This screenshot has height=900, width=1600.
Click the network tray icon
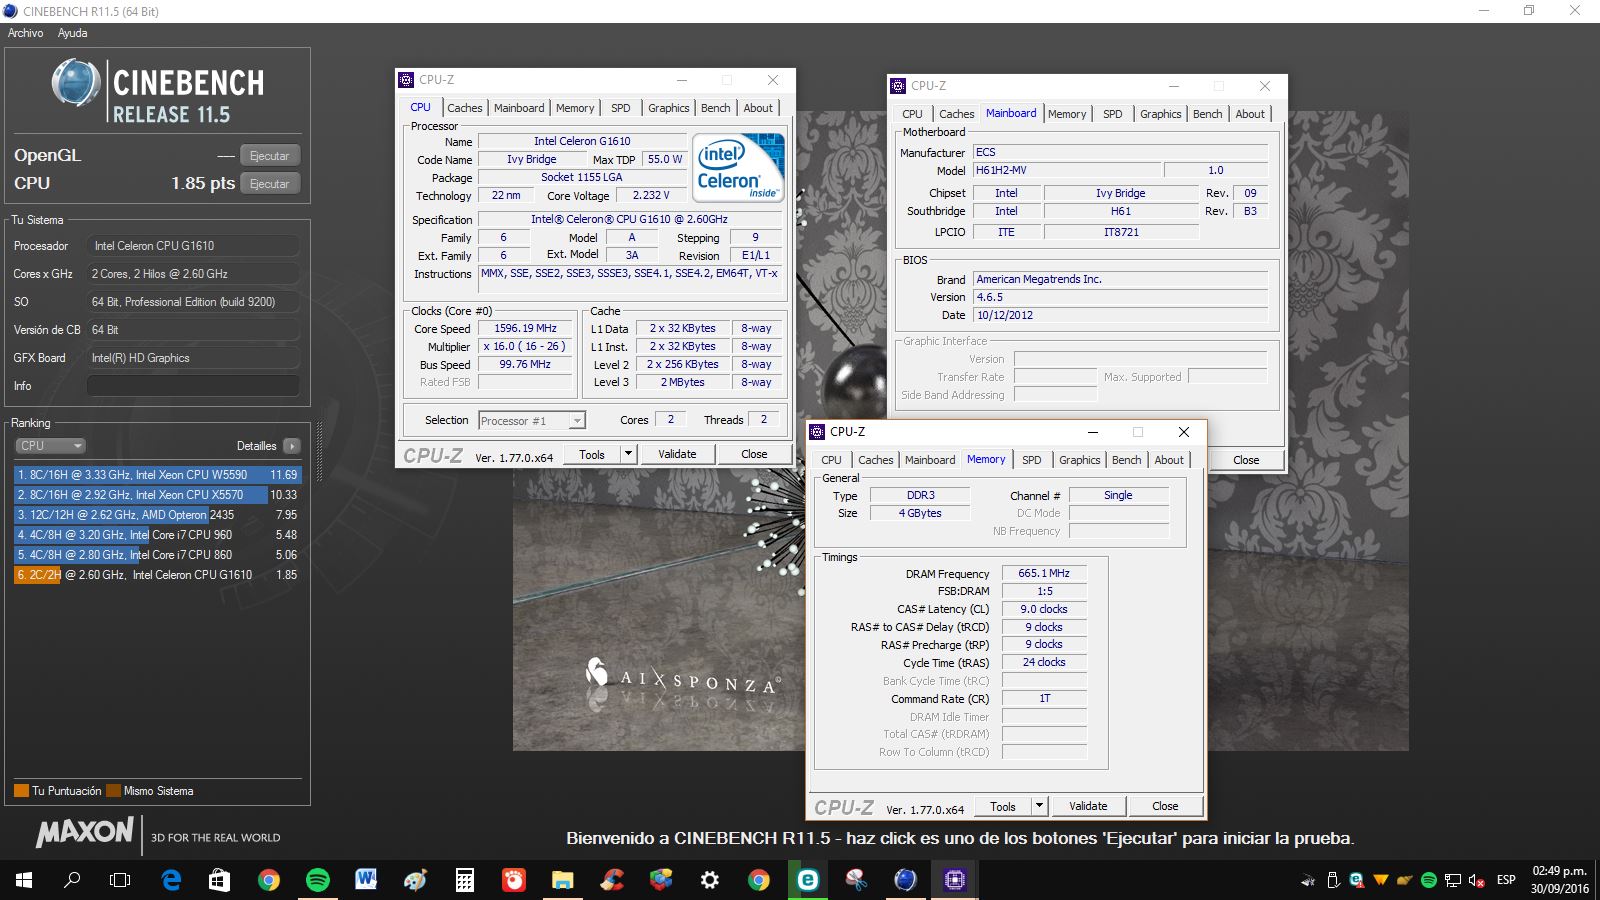pyautogui.click(x=1452, y=880)
